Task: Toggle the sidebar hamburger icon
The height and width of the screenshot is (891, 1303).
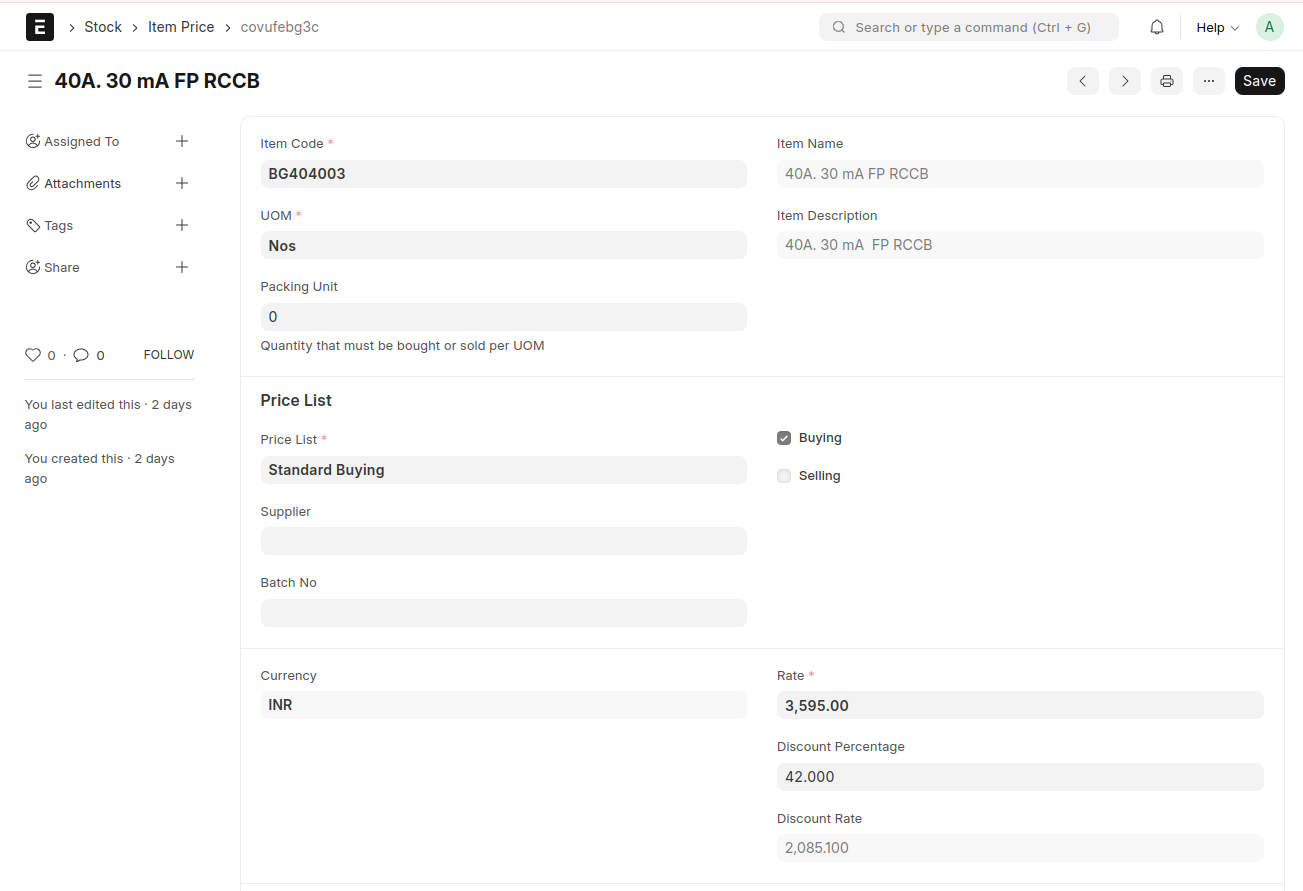Action: click(35, 81)
